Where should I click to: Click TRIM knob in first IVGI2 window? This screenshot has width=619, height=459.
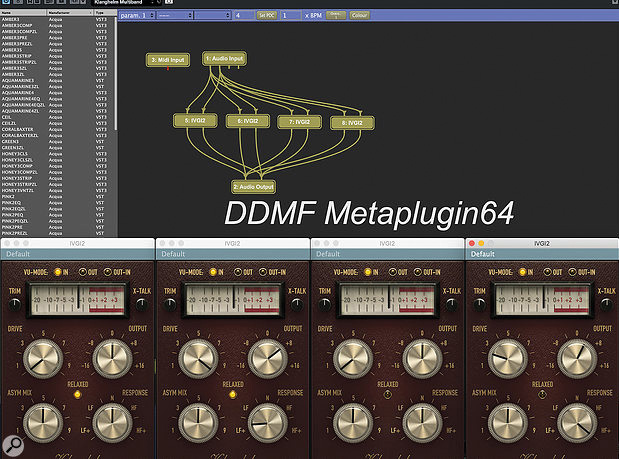(15, 304)
